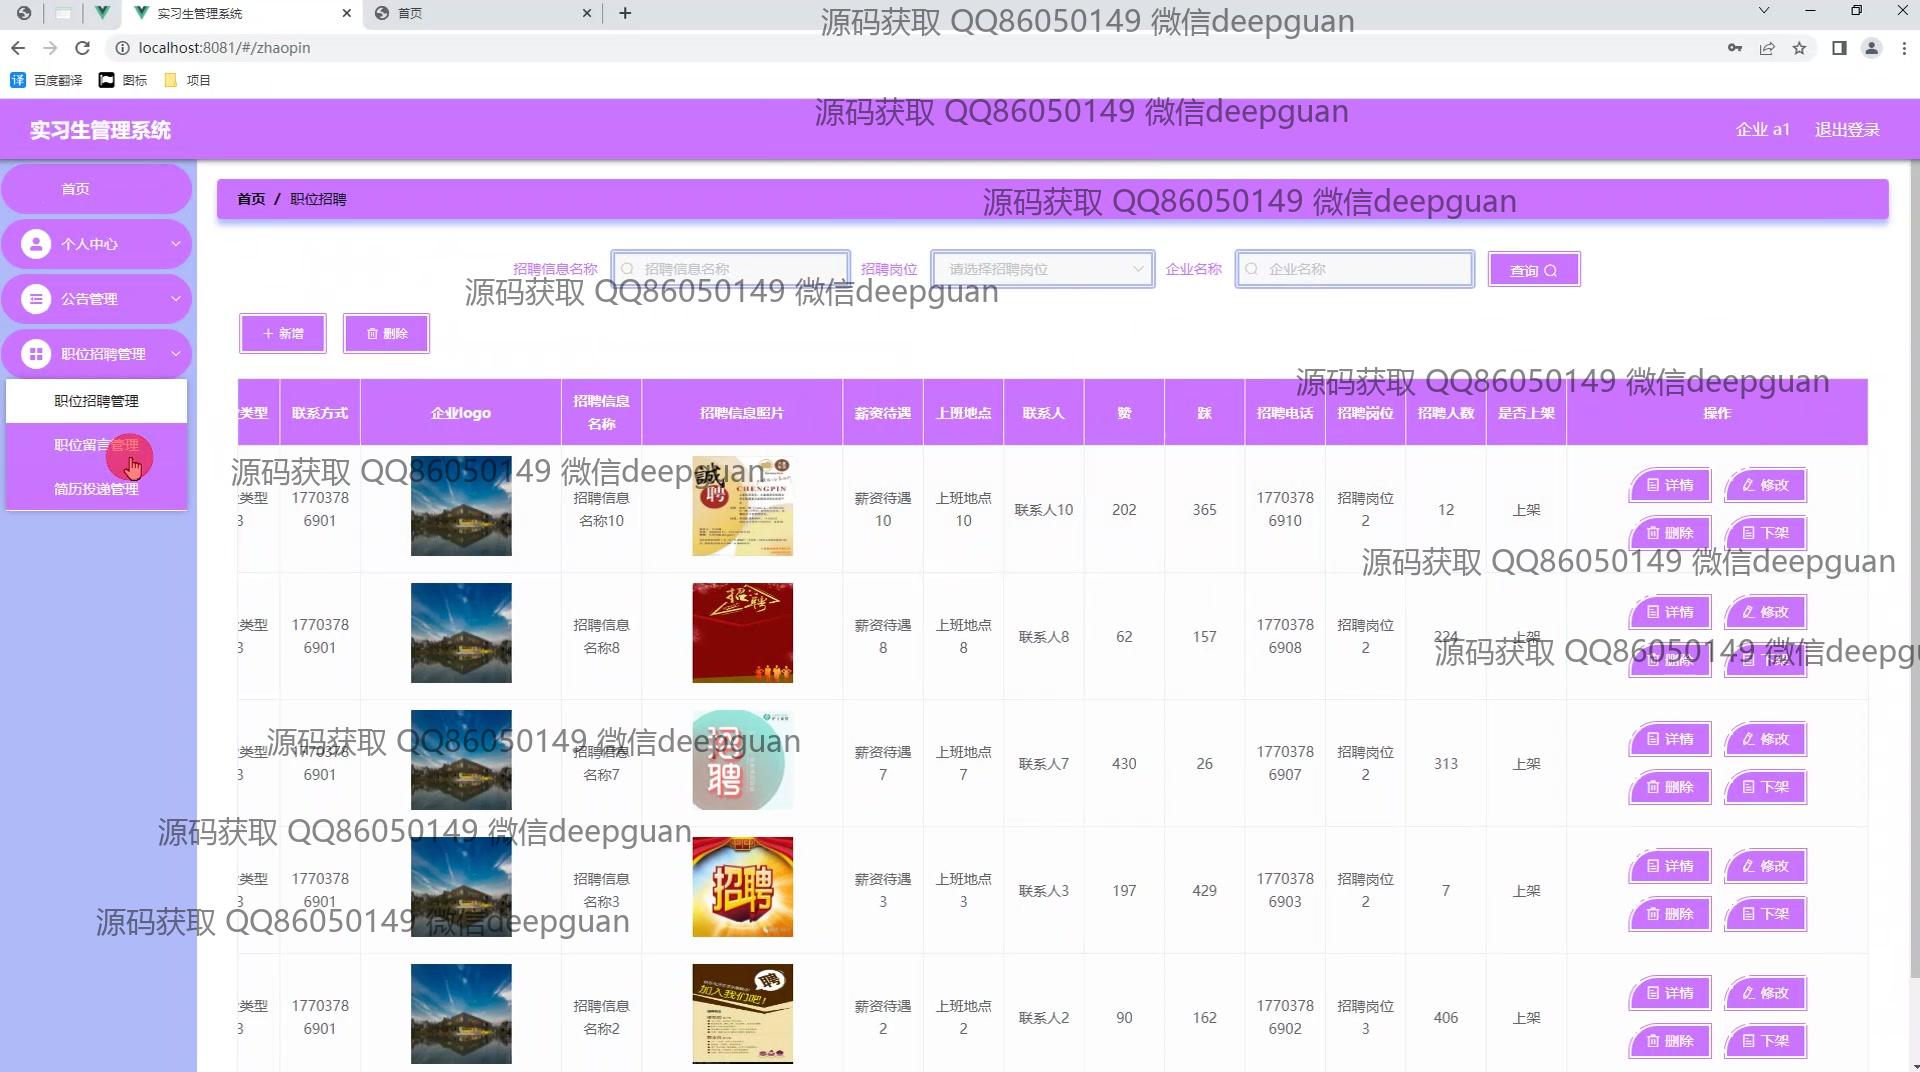Select 简历投递管理 in the sidebar submenu
The width and height of the screenshot is (1920, 1072).
(x=96, y=489)
